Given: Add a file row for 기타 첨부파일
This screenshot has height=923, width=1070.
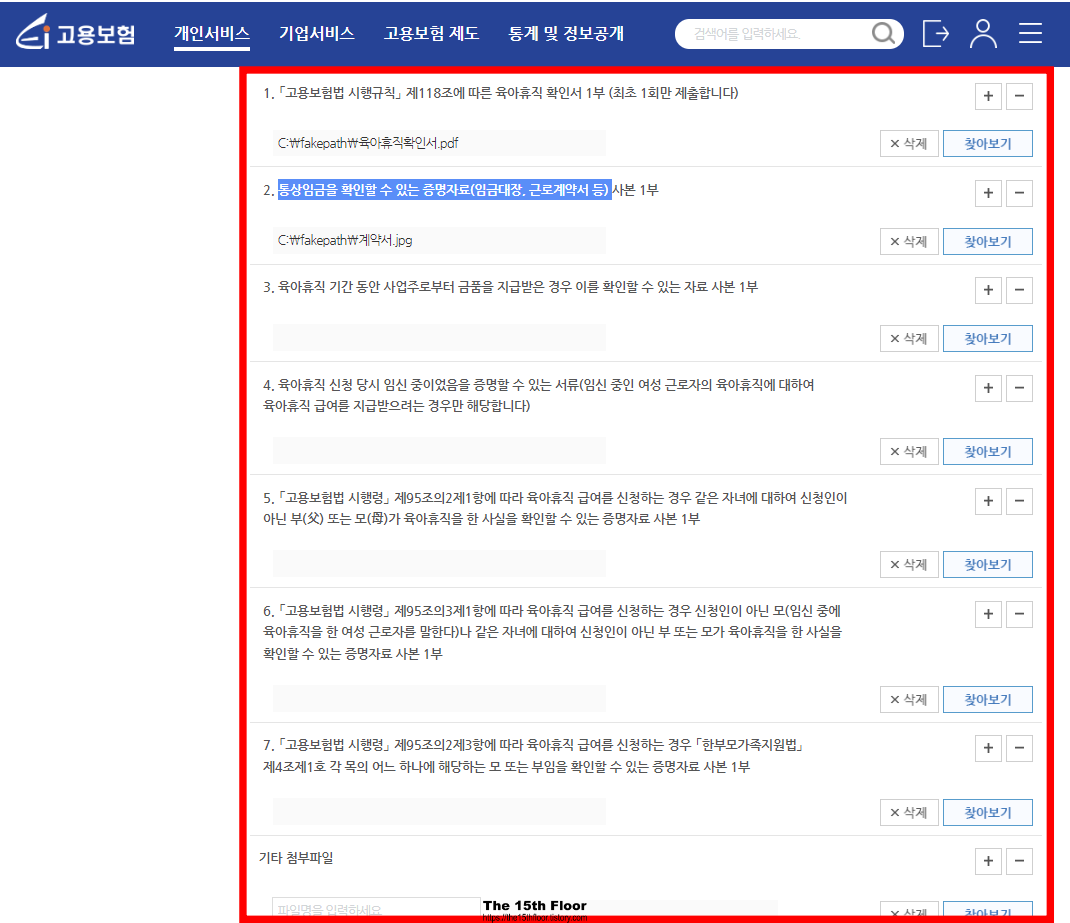Looking at the screenshot, I should point(987,861).
